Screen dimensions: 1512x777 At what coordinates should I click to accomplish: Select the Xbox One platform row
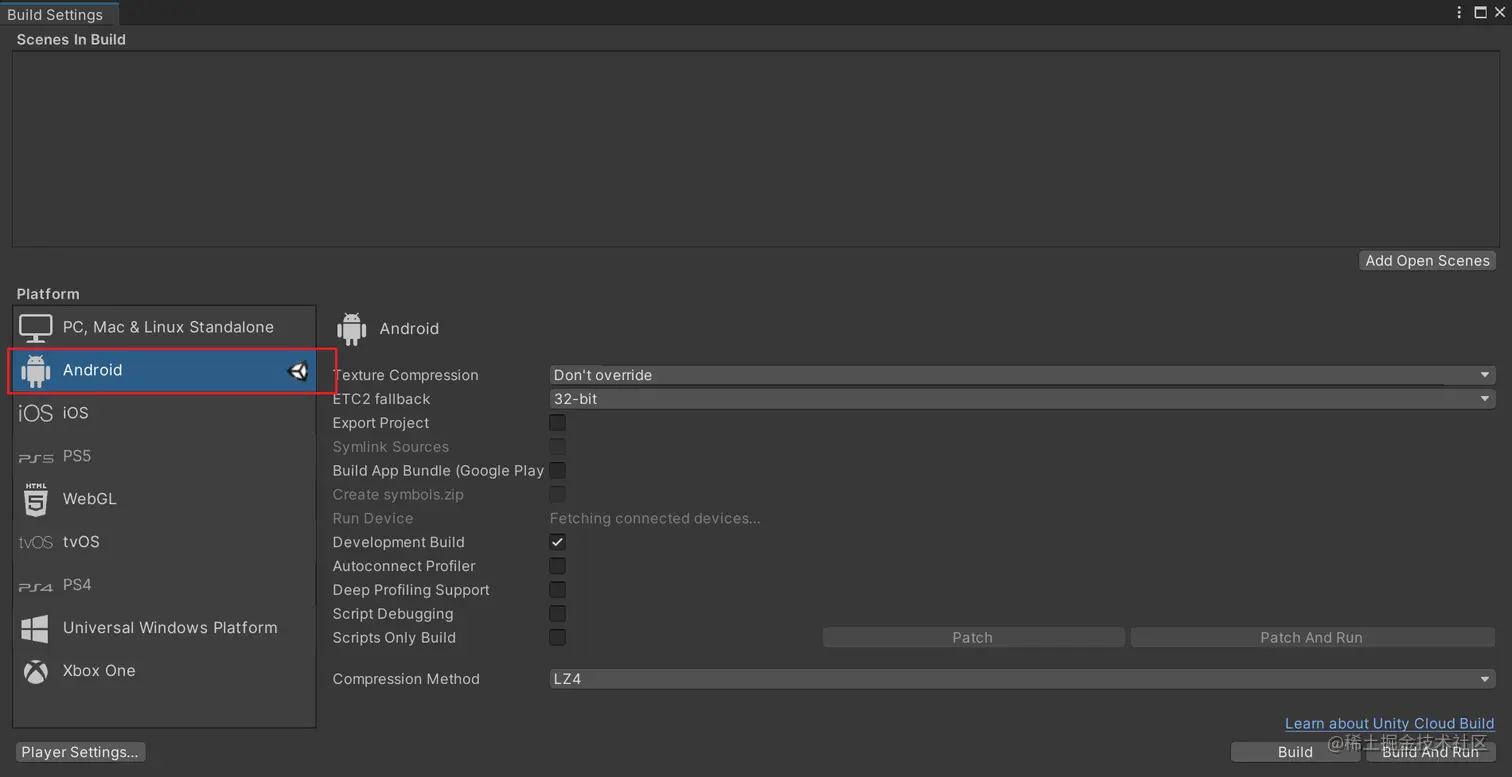click(164, 671)
